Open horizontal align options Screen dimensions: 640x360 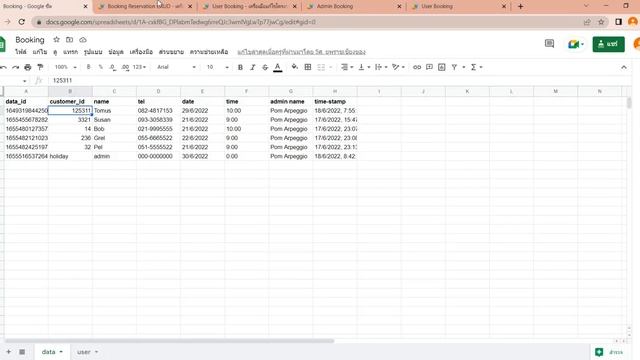(347, 67)
